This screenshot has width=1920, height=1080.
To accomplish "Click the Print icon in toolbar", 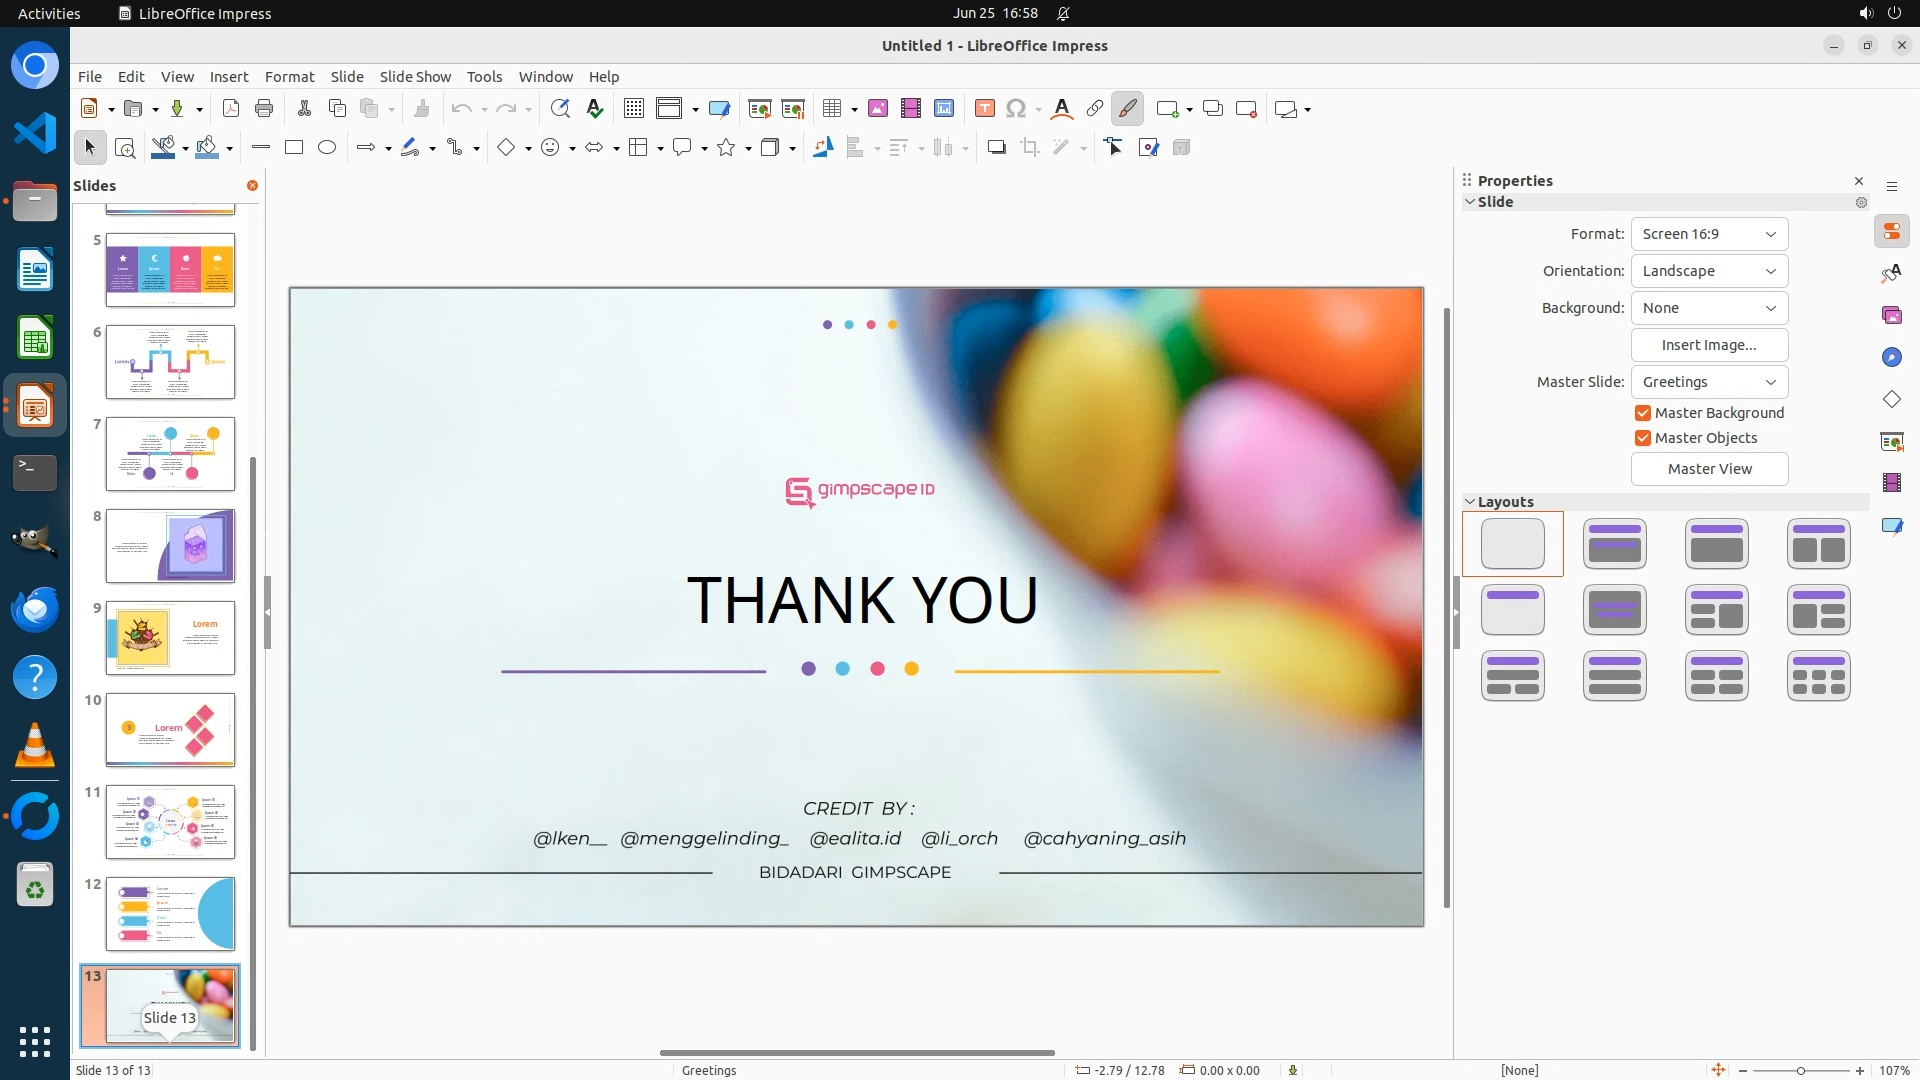I will [x=264, y=109].
